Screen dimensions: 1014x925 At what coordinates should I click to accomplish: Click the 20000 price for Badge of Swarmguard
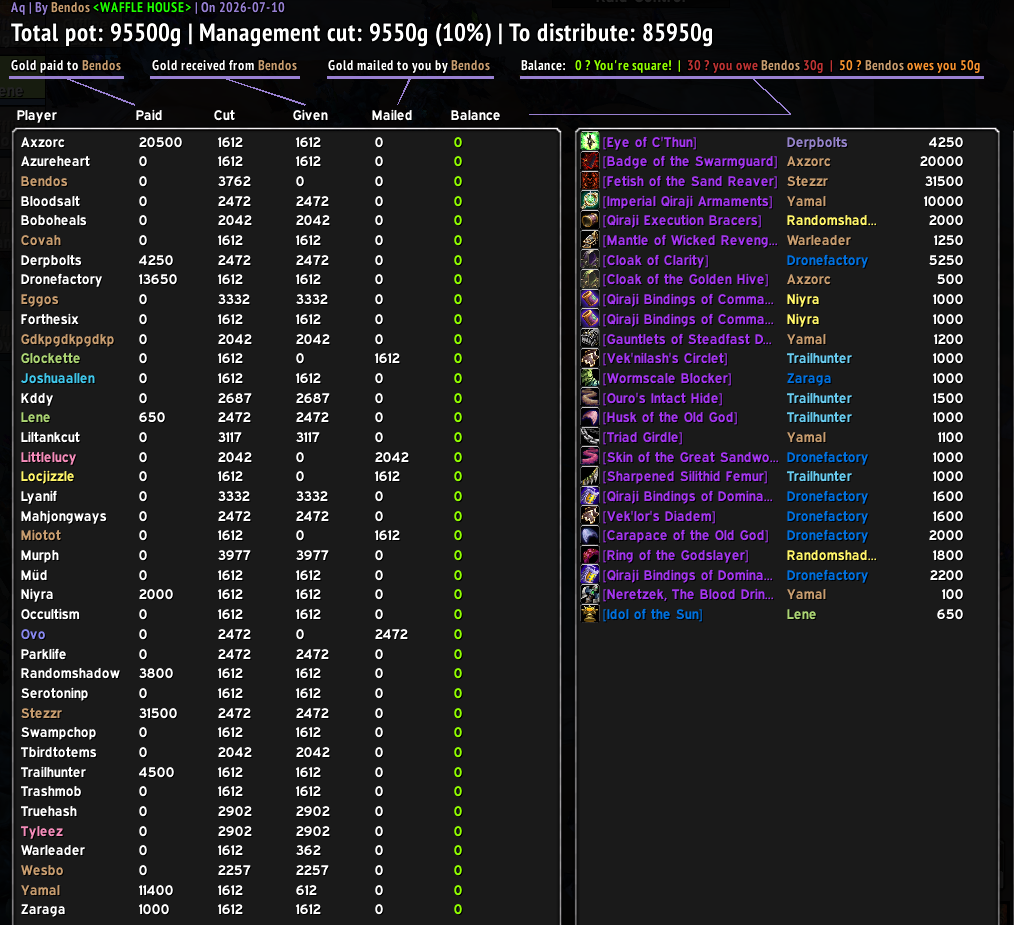[942, 161]
